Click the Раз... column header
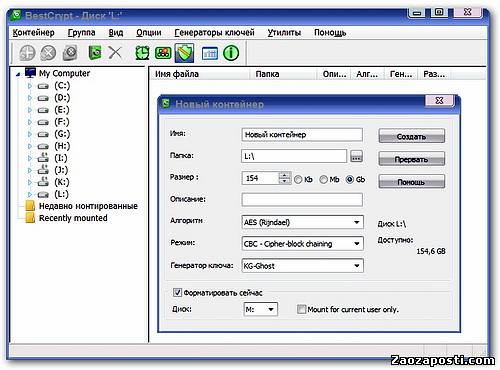Screen dimensions: 500x370 (x=434, y=74)
